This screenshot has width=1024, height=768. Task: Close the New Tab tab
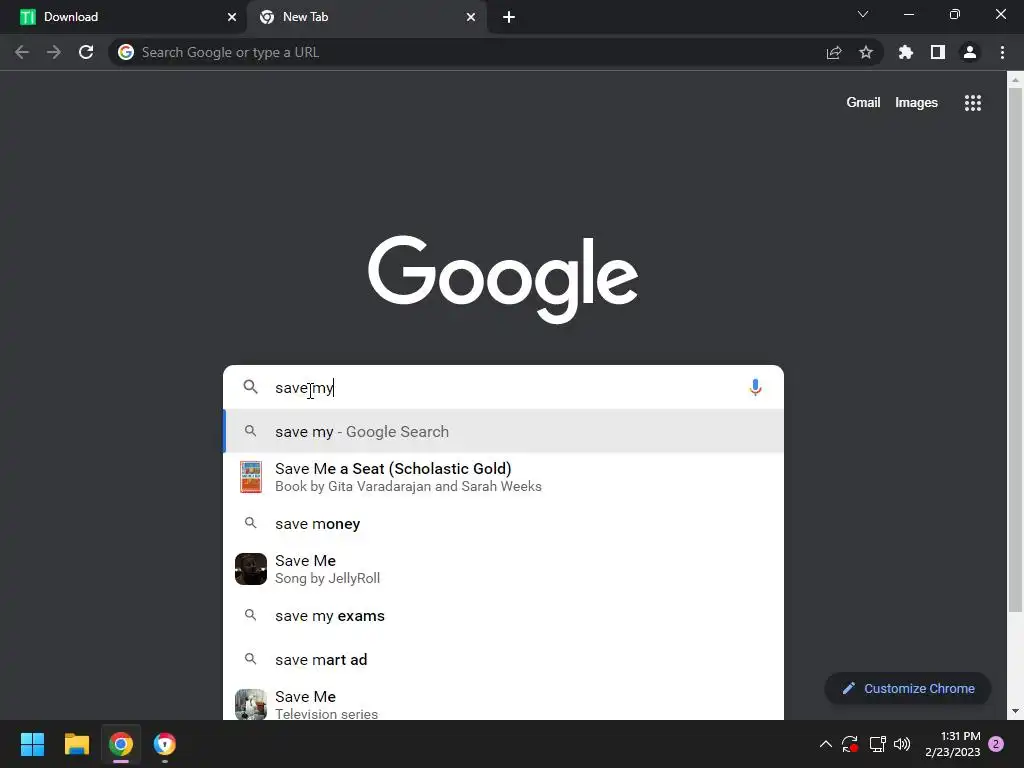coord(471,17)
